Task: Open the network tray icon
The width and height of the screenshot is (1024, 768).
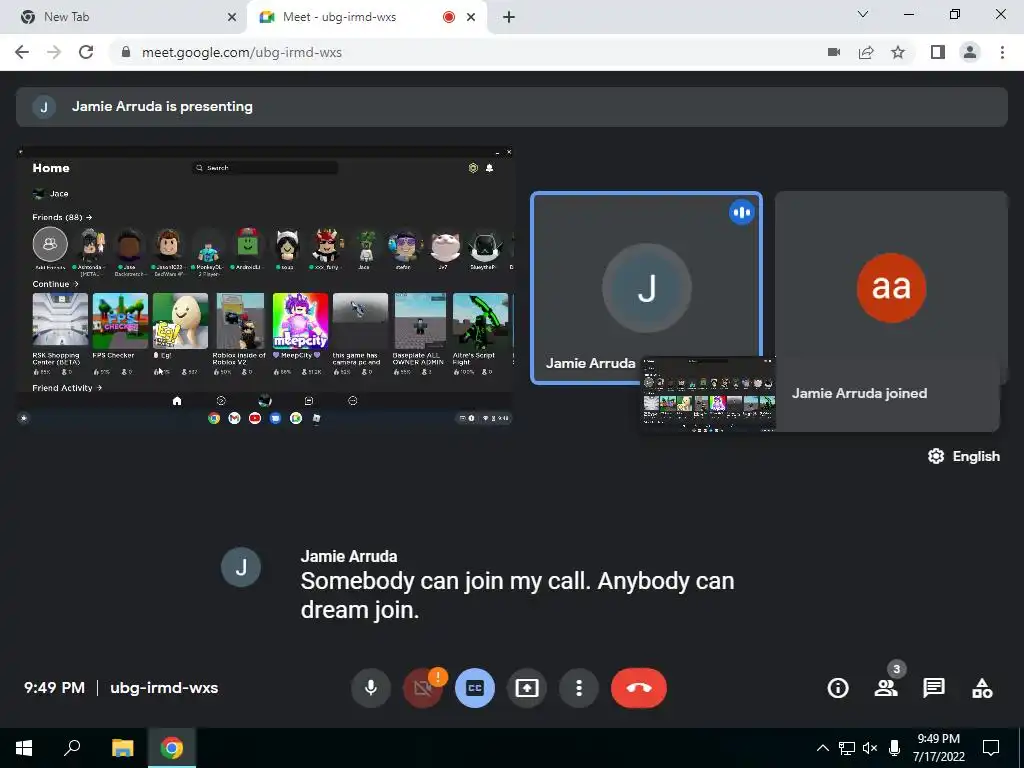Action: (x=847, y=748)
